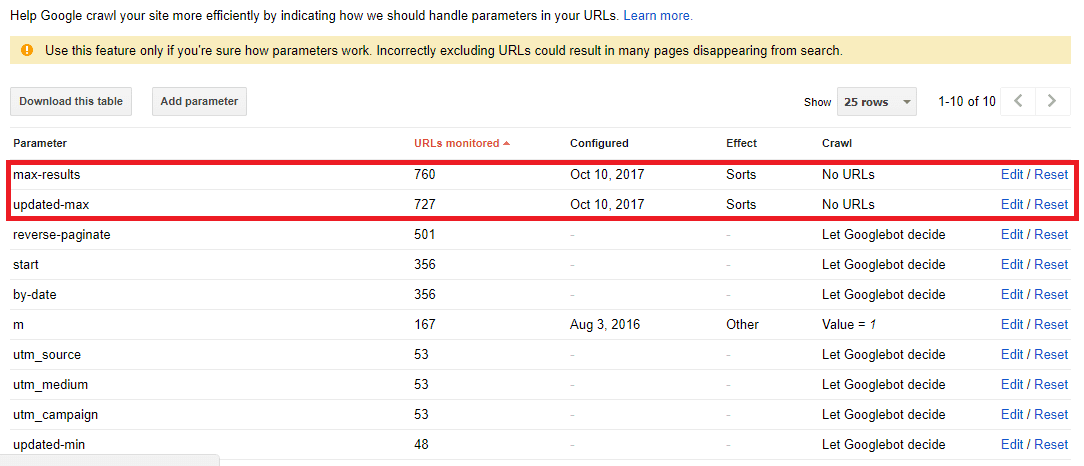Screen dimensions: 1084x466
Task: Reset the max-results parameter
Action: point(1051,174)
